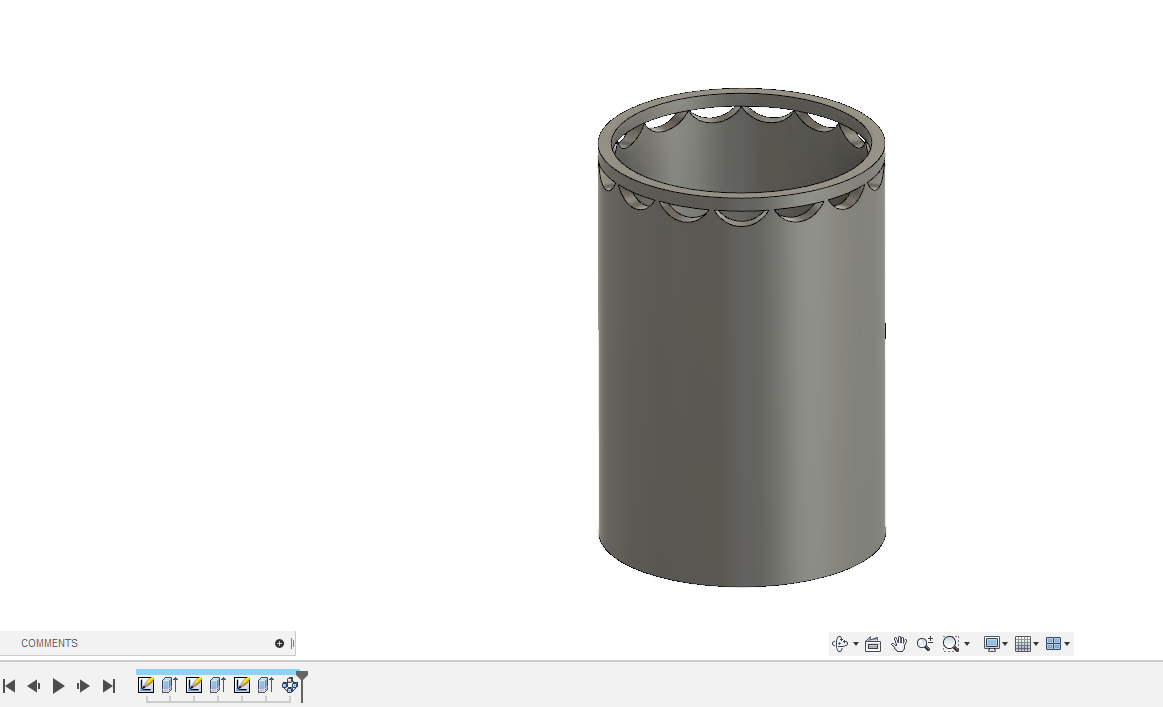The width and height of the screenshot is (1163, 707).
Task: Play the design timeline
Action: point(59,686)
